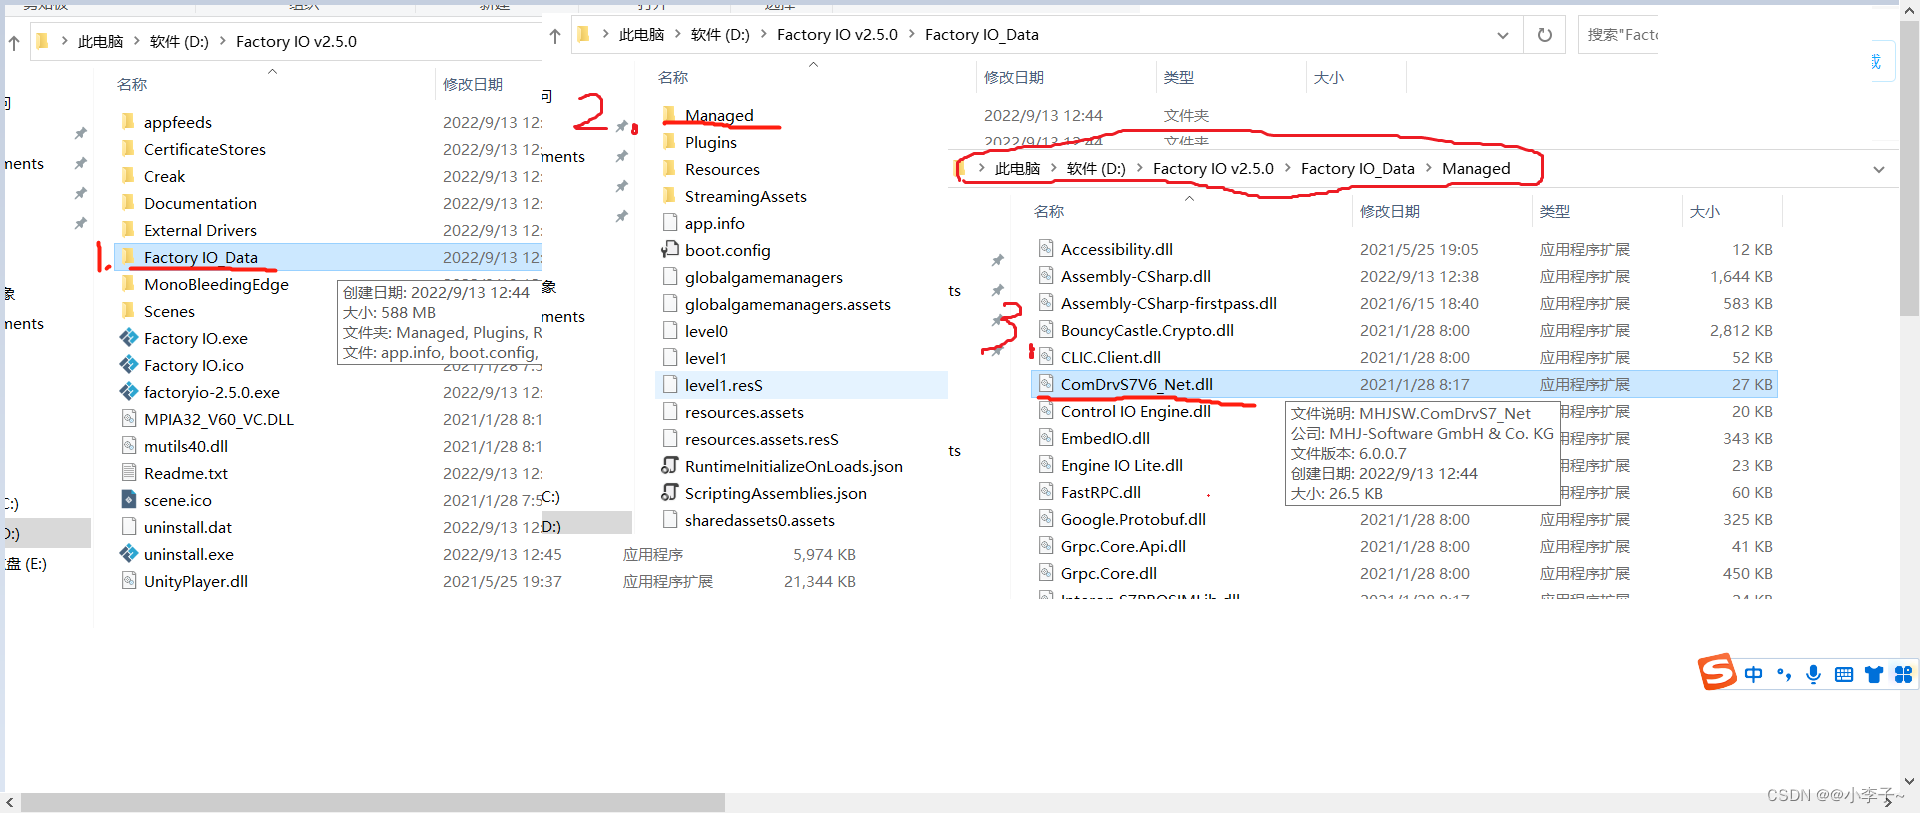Image resolution: width=1920 pixels, height=813 pixels.
Task: Select Grpc.Core.Api.dll file
Action: click(x=1123, y=546)
